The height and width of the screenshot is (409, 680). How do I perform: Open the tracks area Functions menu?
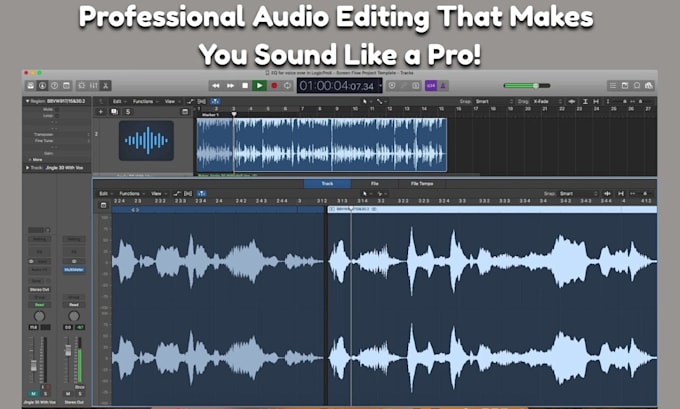[x=144, y=101]
